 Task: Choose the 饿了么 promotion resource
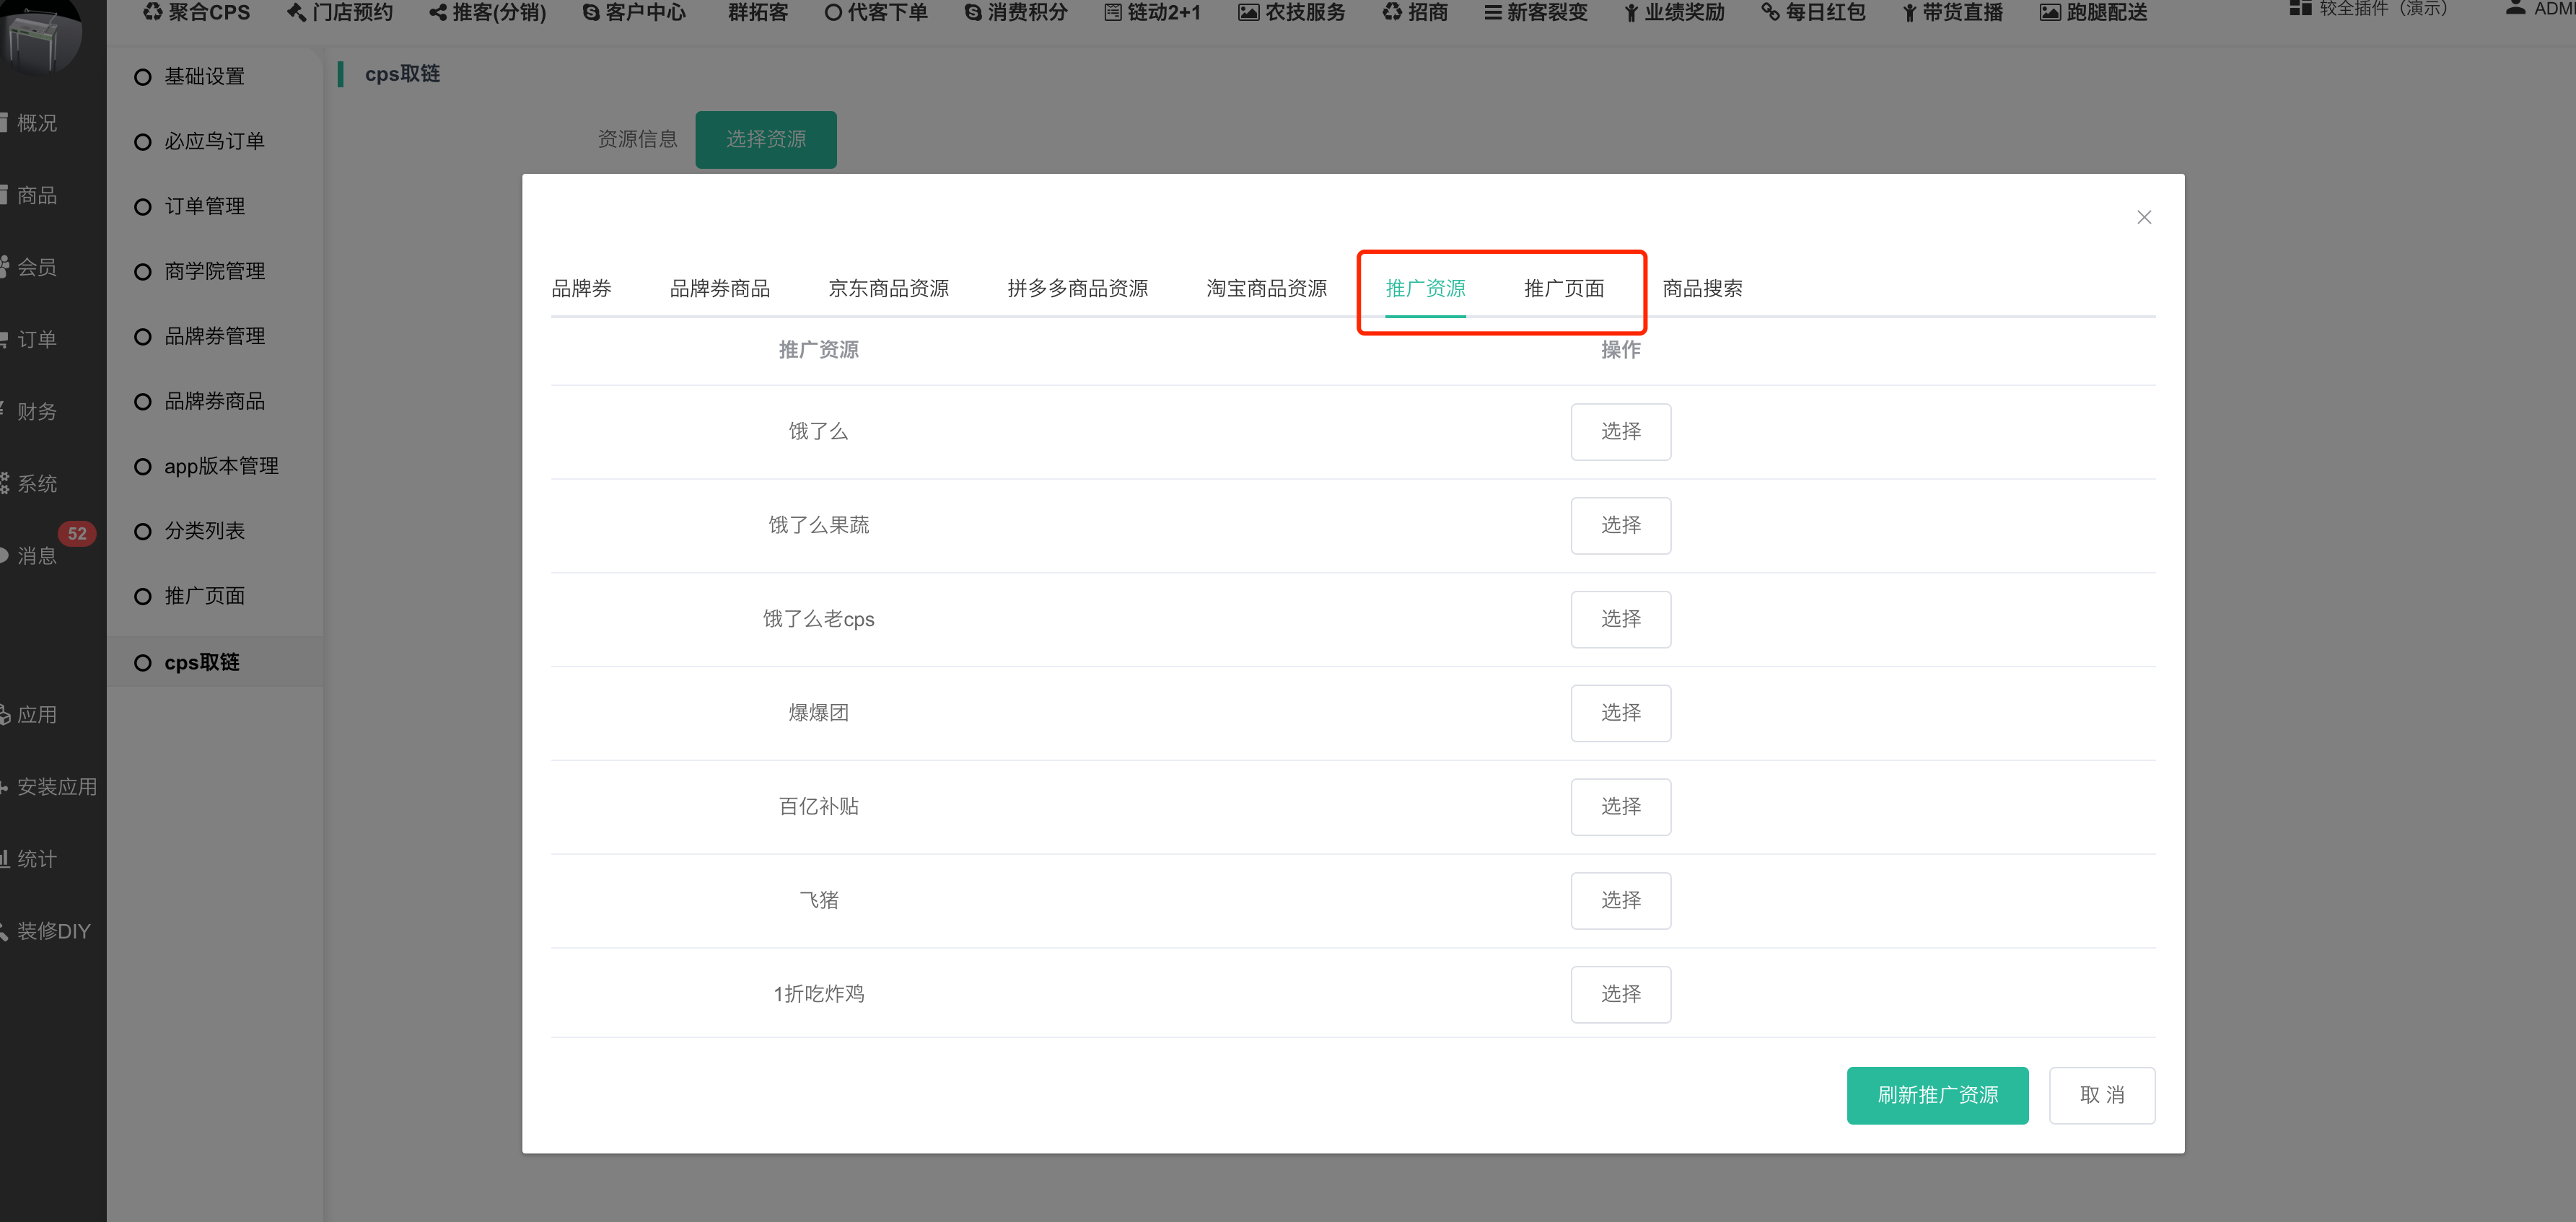pos(1620,431)
